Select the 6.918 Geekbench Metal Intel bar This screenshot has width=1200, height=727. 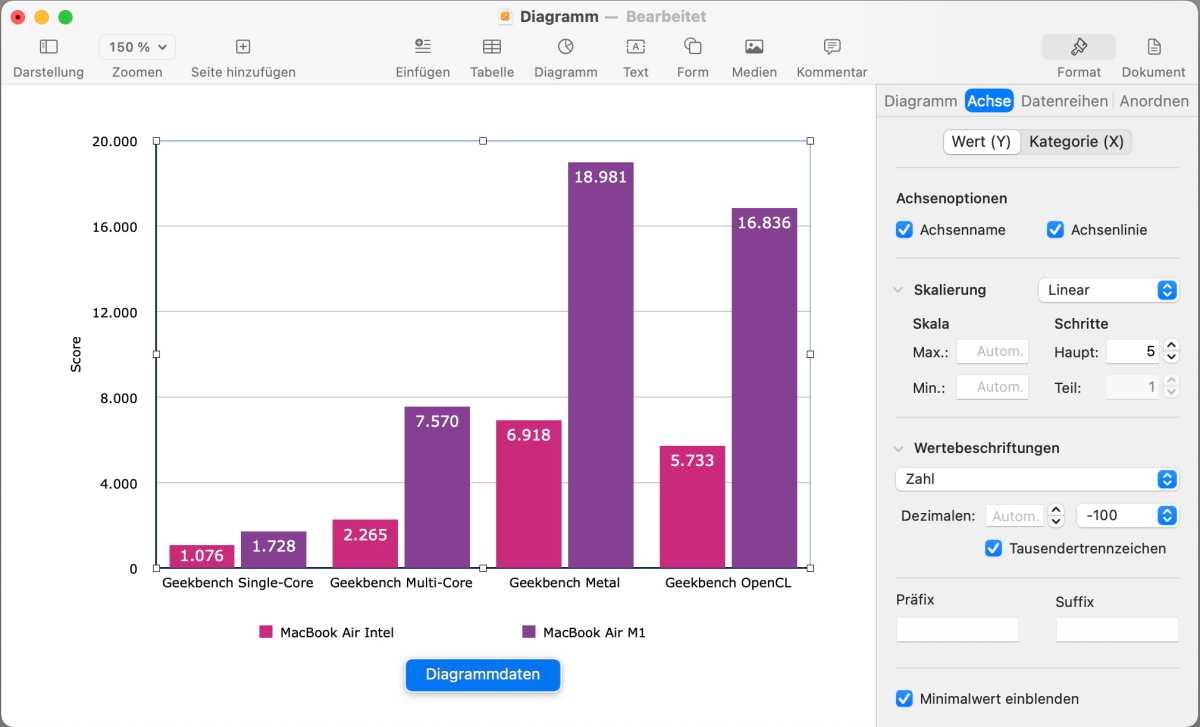click(529, 494)
